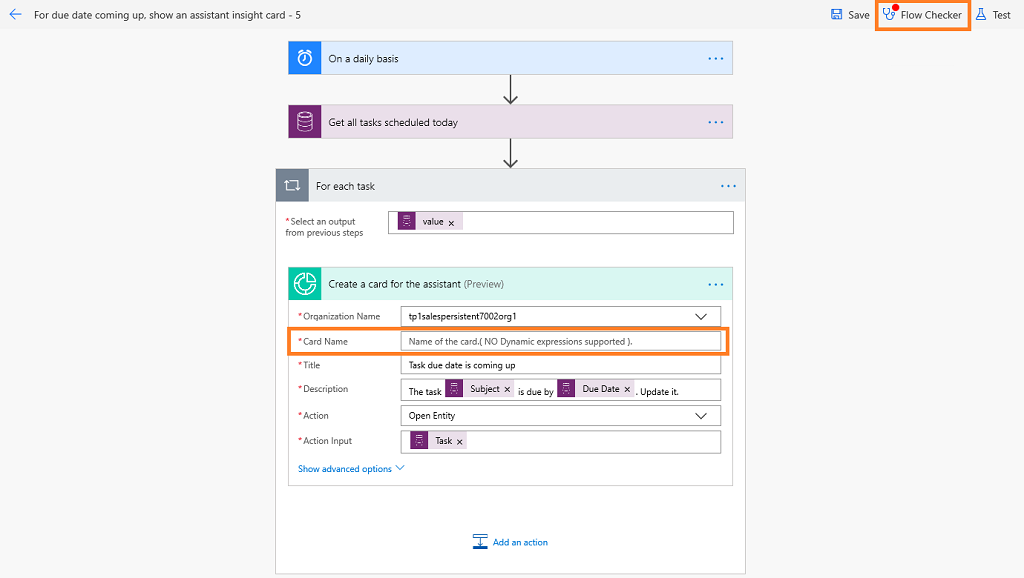
Task: Open ellipsis menu for For each task
Action: click(x=728, y=186)
